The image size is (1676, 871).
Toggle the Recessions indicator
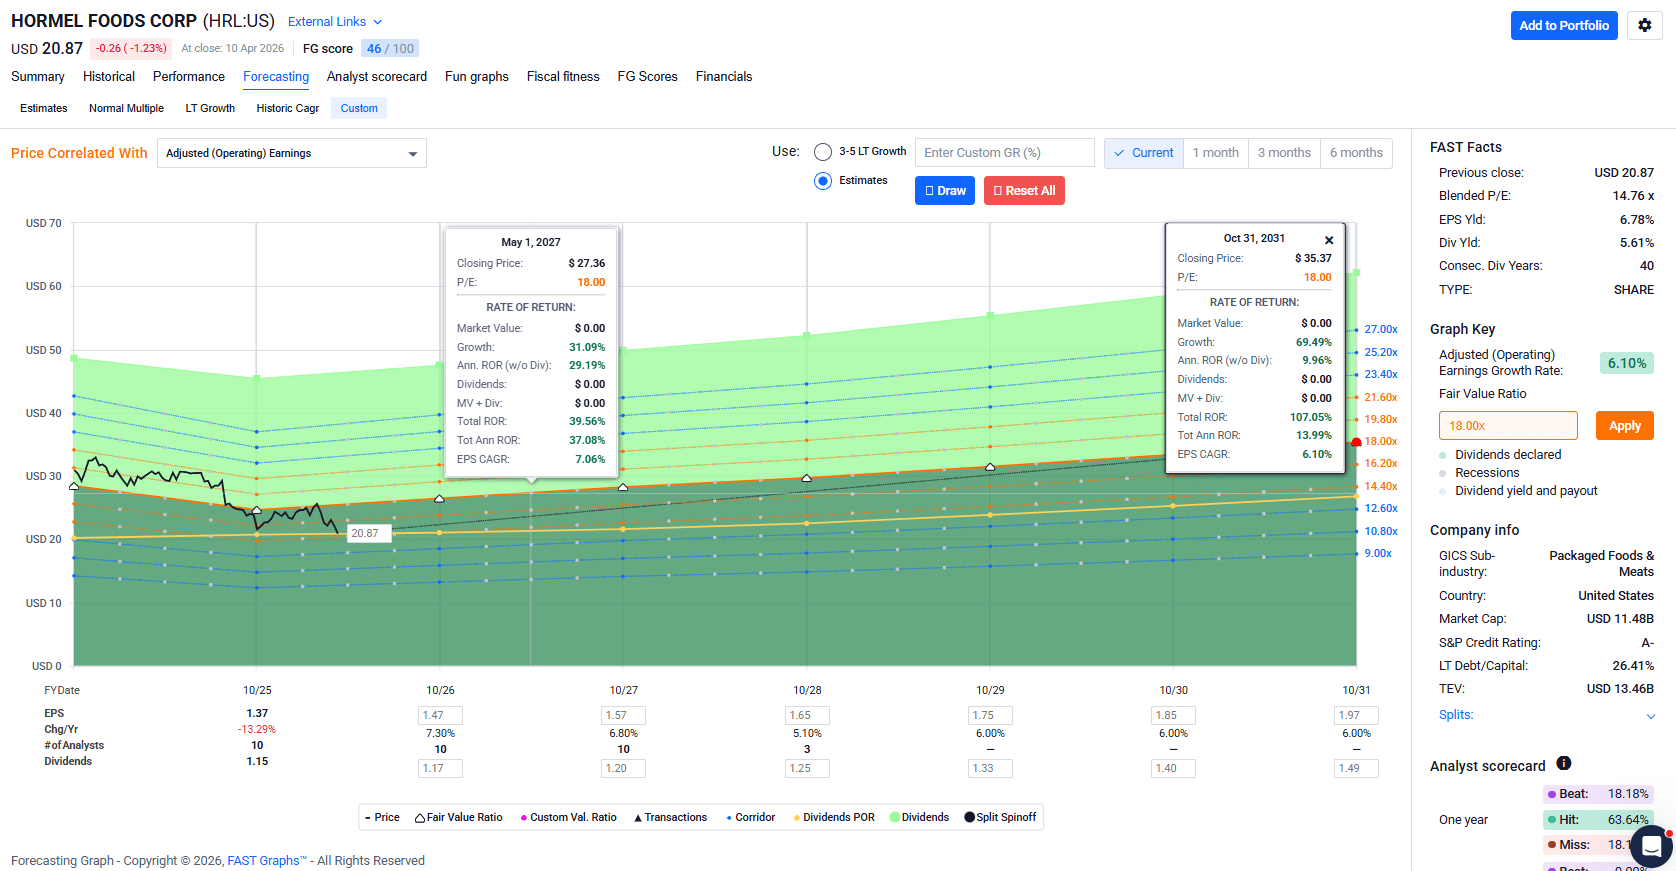[x=1443, y=473]
